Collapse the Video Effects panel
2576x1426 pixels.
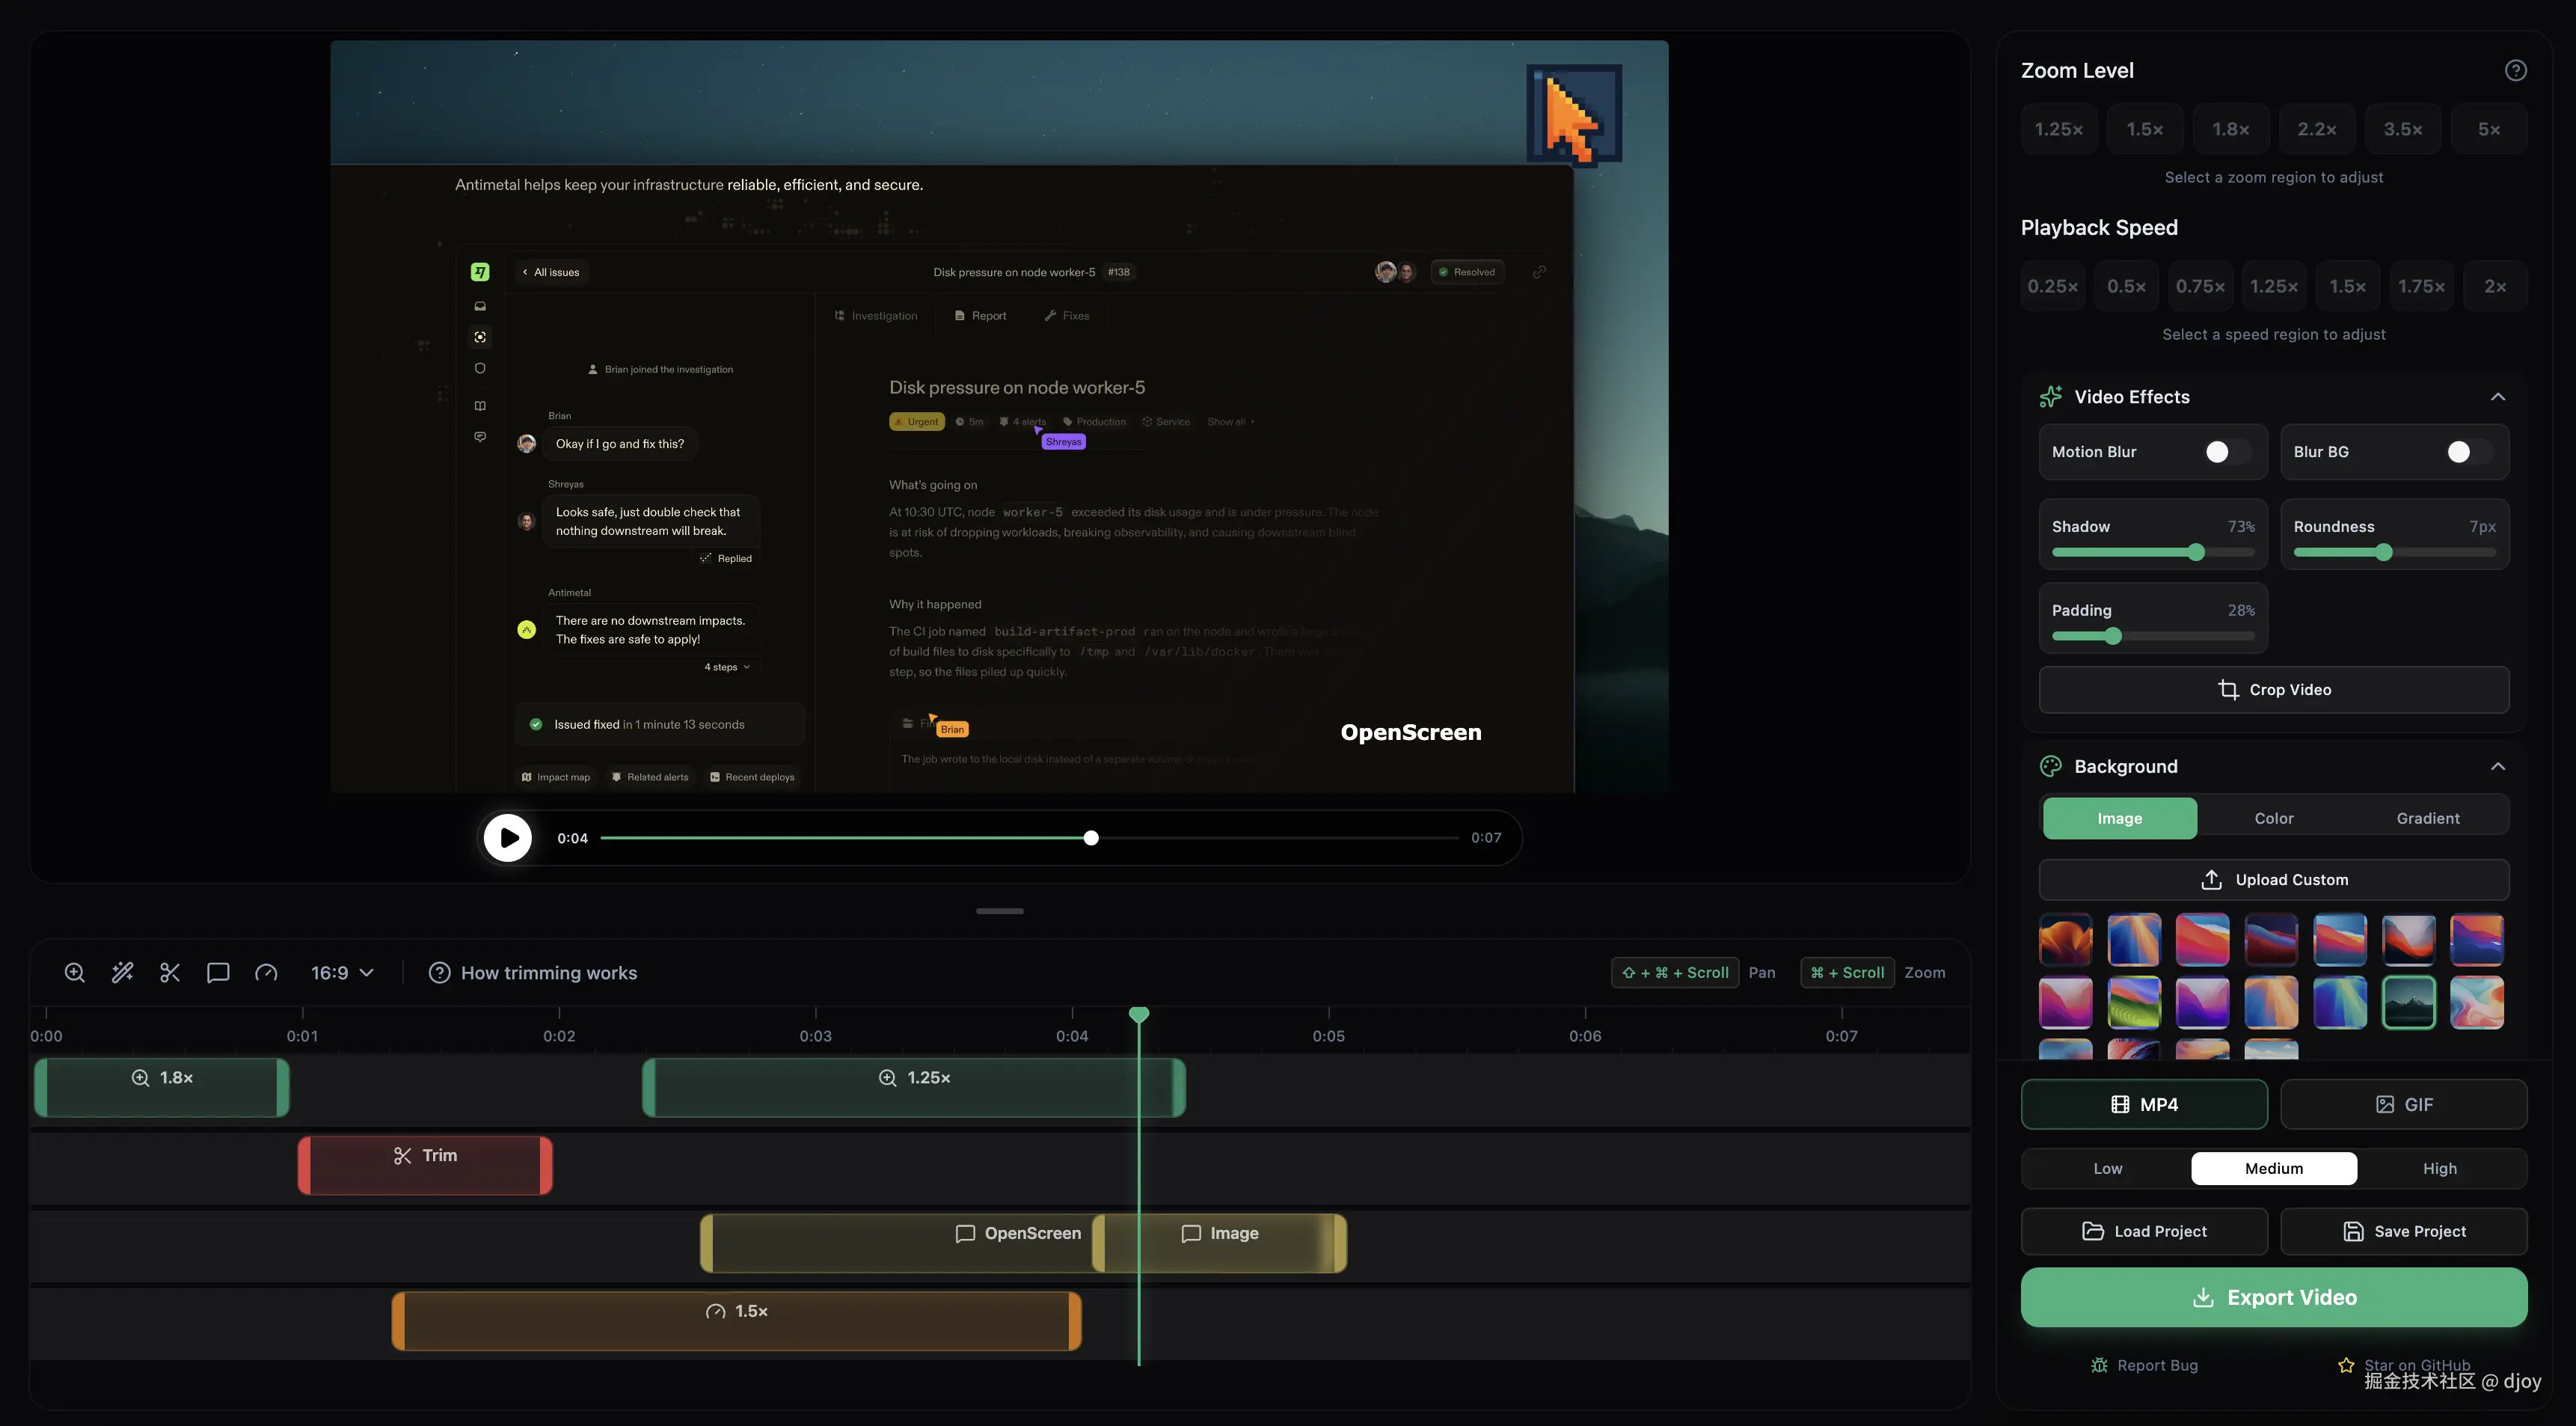pyautogui.click(x=2498, y=396)
